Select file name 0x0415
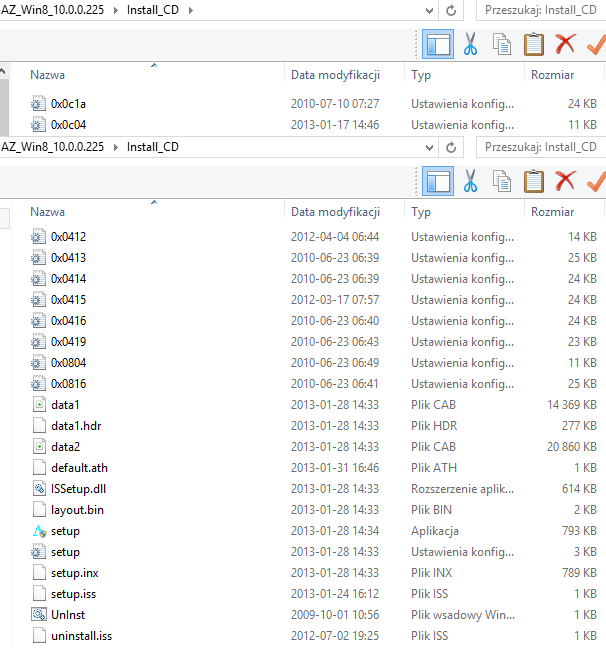 (68, 300)
